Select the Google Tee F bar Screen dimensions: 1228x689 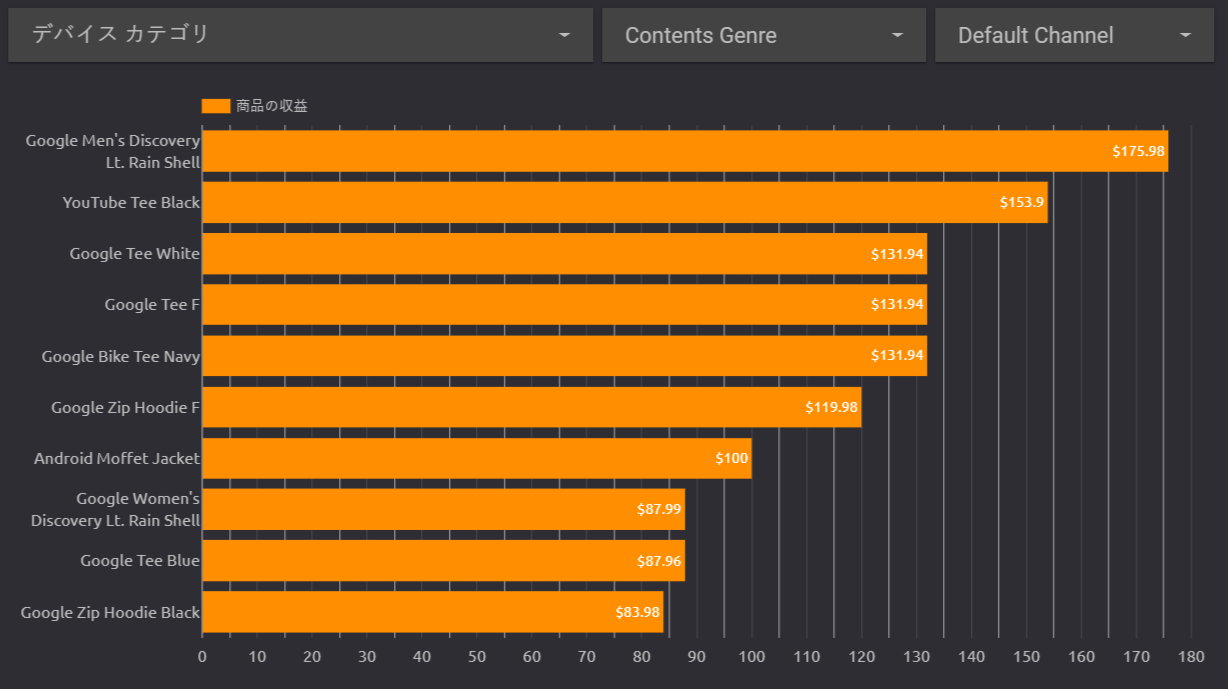point(564,305)
